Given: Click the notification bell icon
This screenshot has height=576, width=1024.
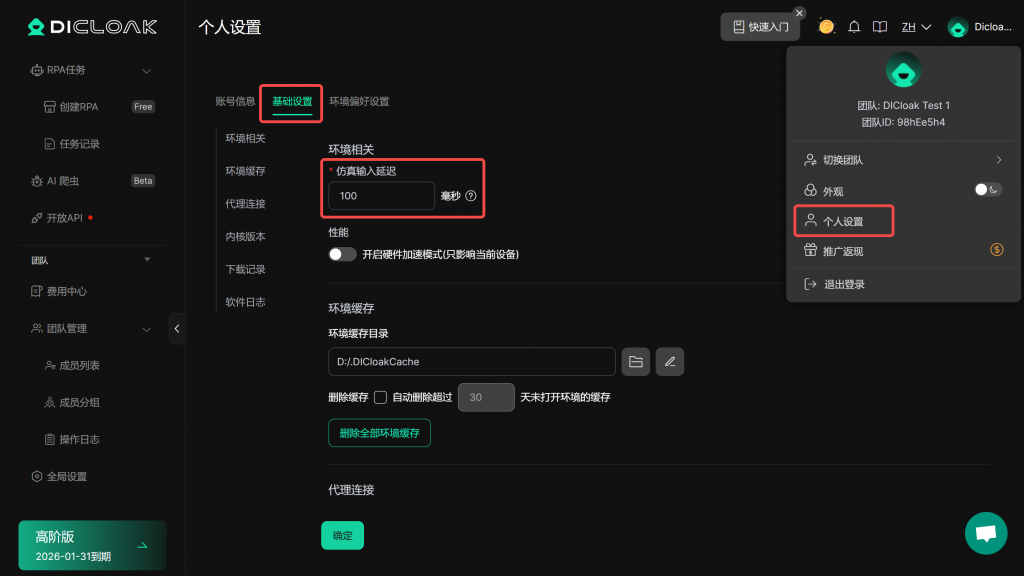Looking at the screenshot, I should (x=854, y=27).
